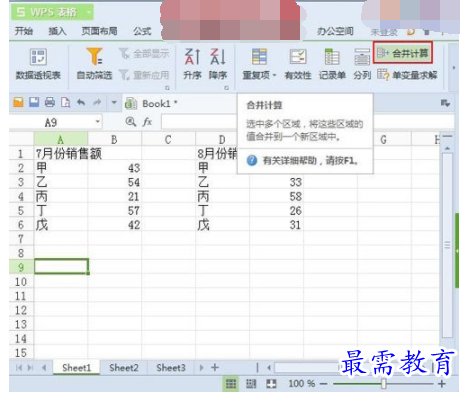This screenshot has width=463, height=394.
Task: Open the 重复项 duplicates tool
Action: [x=259, y=65]
